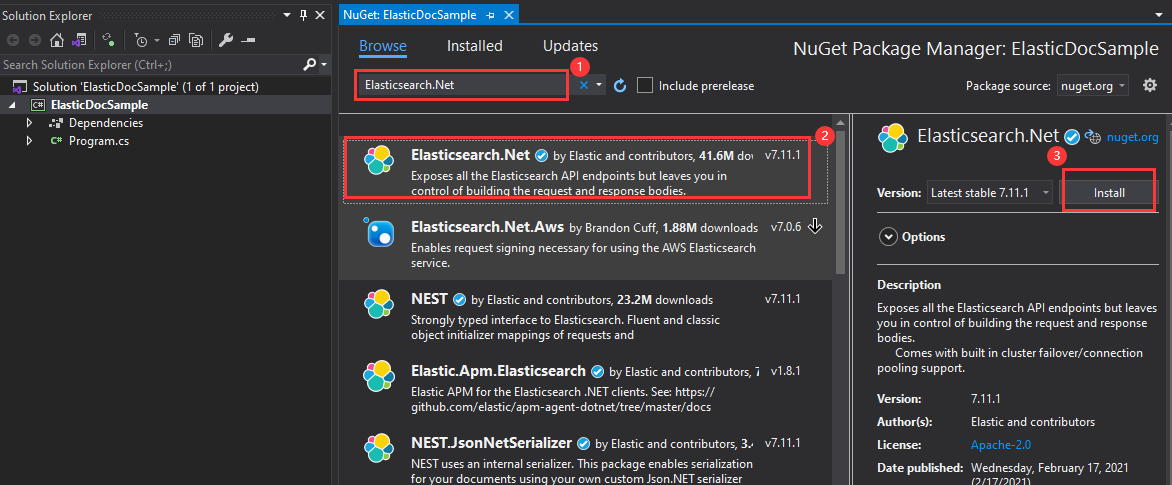This screenshot has width=1172, height=485.
Task: Pin the Solution Explorer panel
Action: click(303, 14)
